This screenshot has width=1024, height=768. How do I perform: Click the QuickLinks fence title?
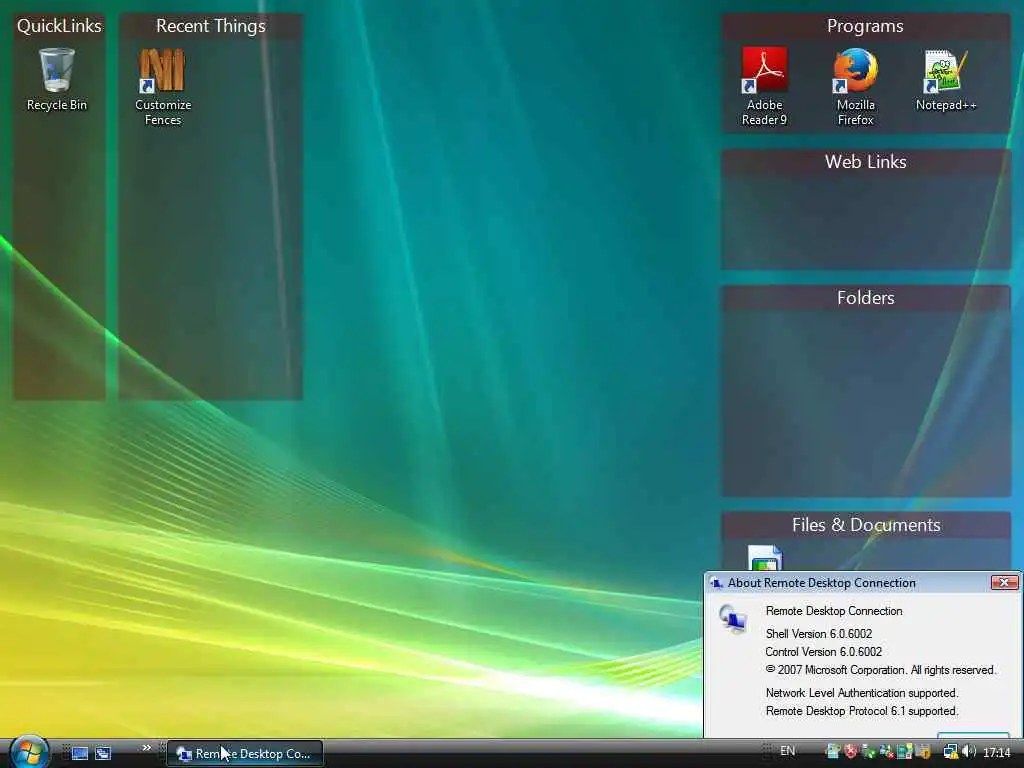coord(59,25)
